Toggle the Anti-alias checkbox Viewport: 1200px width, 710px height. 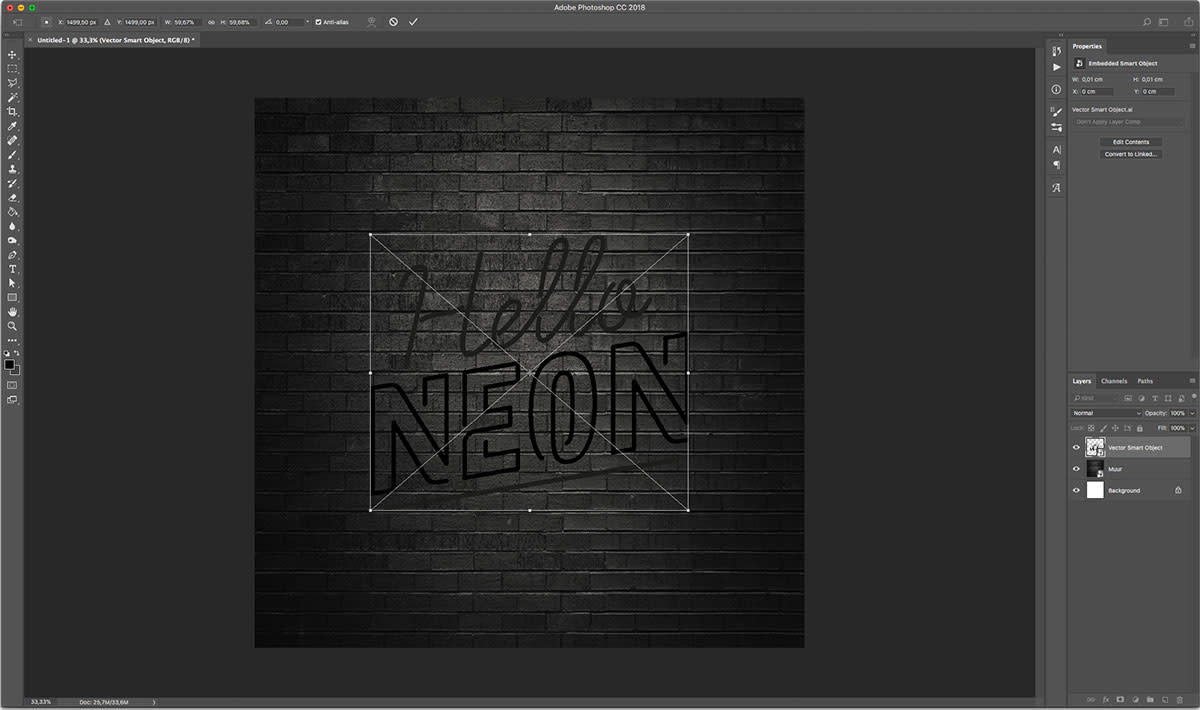[319, 21]
